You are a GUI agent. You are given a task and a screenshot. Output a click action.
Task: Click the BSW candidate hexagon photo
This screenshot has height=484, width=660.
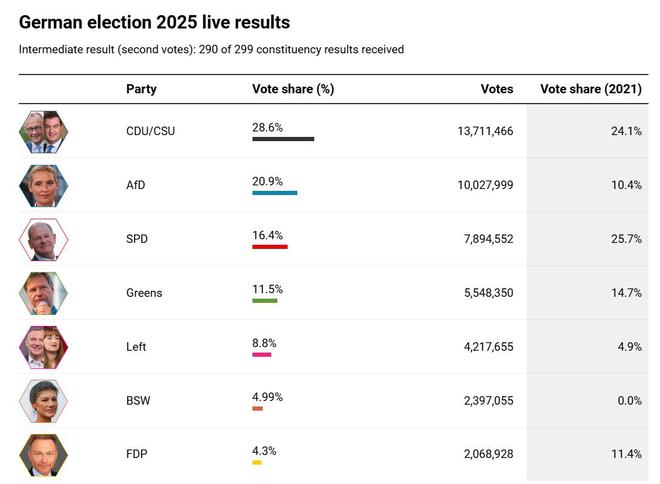point(43,401)
